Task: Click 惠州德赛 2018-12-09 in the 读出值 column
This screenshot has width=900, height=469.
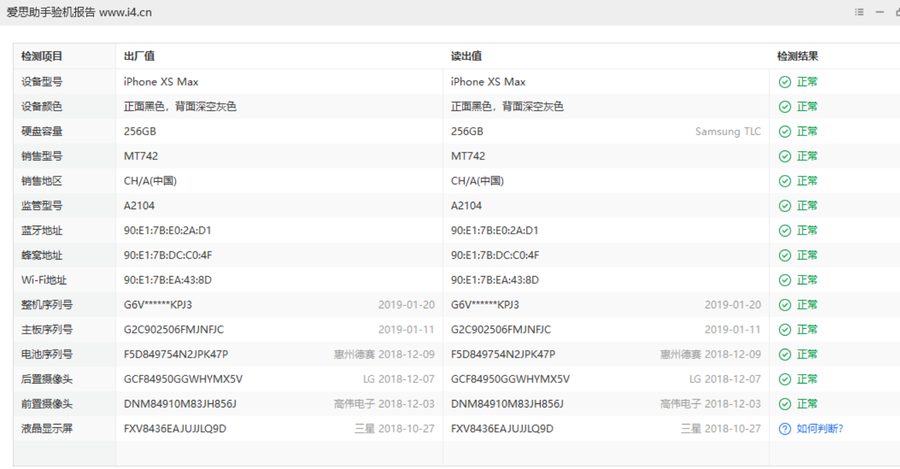Action: click(x=711, y=355)
